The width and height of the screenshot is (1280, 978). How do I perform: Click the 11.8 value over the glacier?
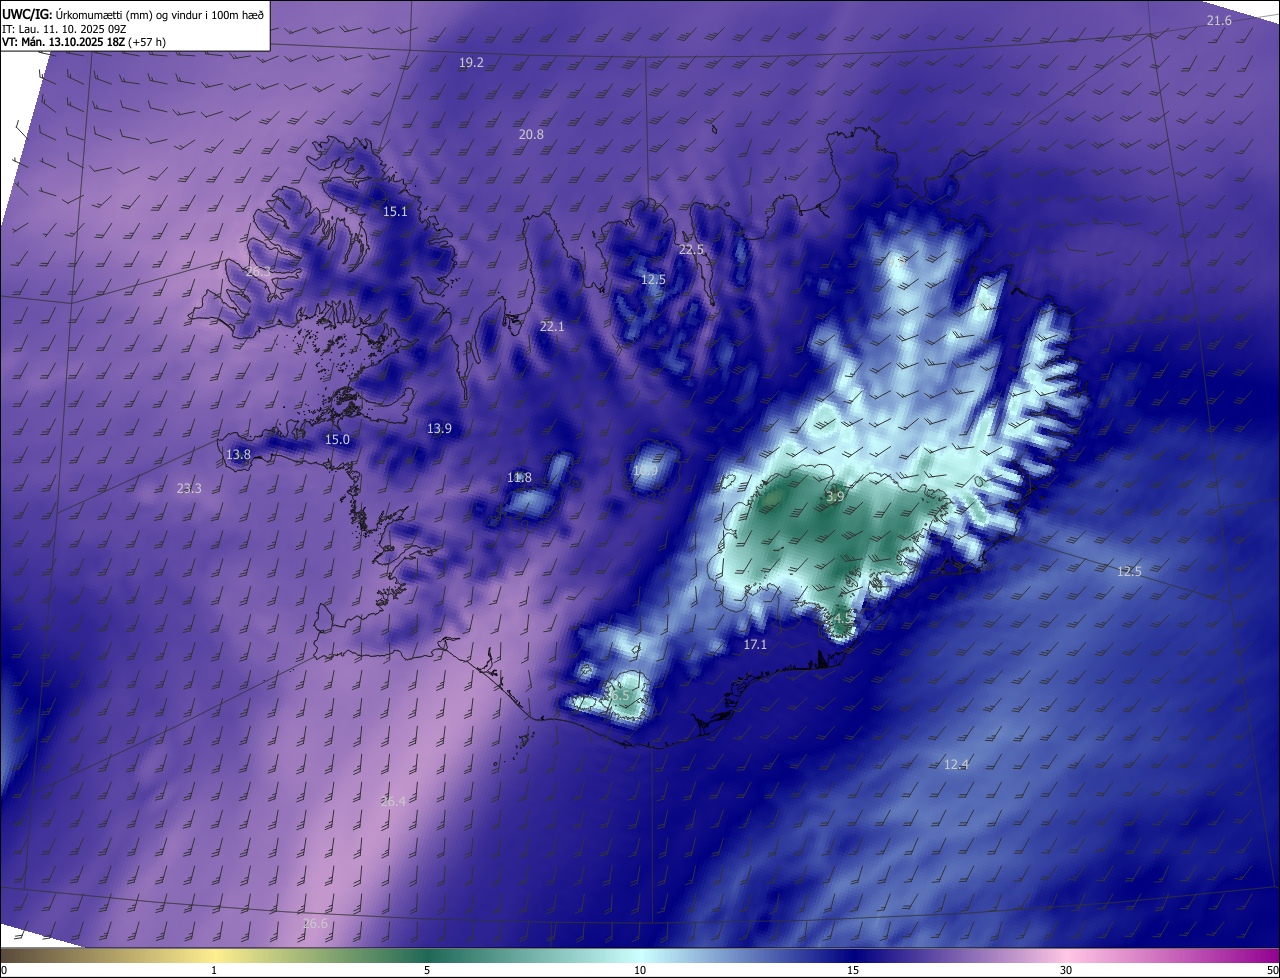pos(519,478)
